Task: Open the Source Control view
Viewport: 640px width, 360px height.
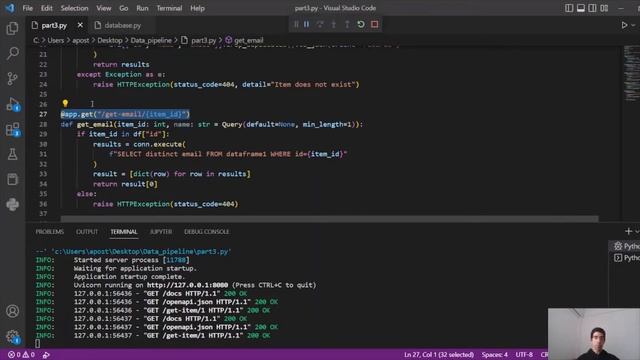Action: coord(12,78)
